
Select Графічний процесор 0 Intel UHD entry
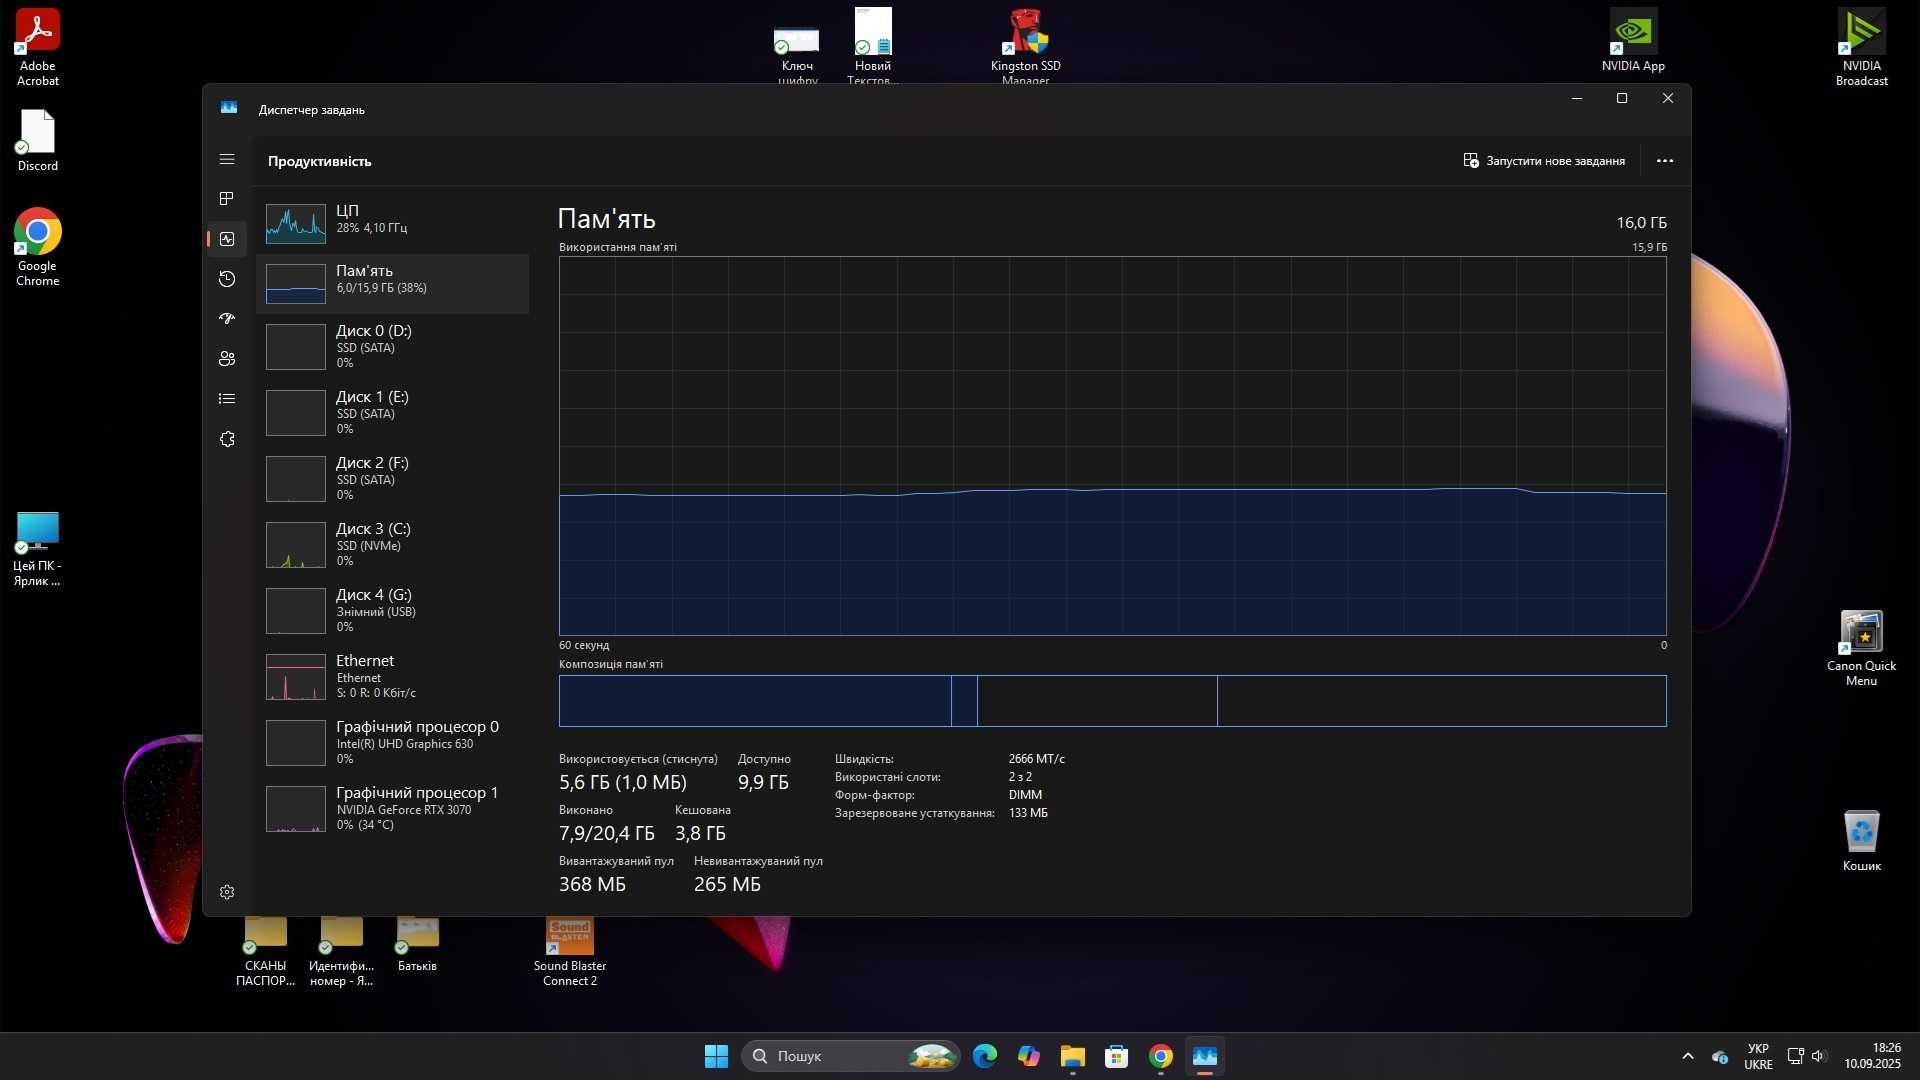point(392,742)
